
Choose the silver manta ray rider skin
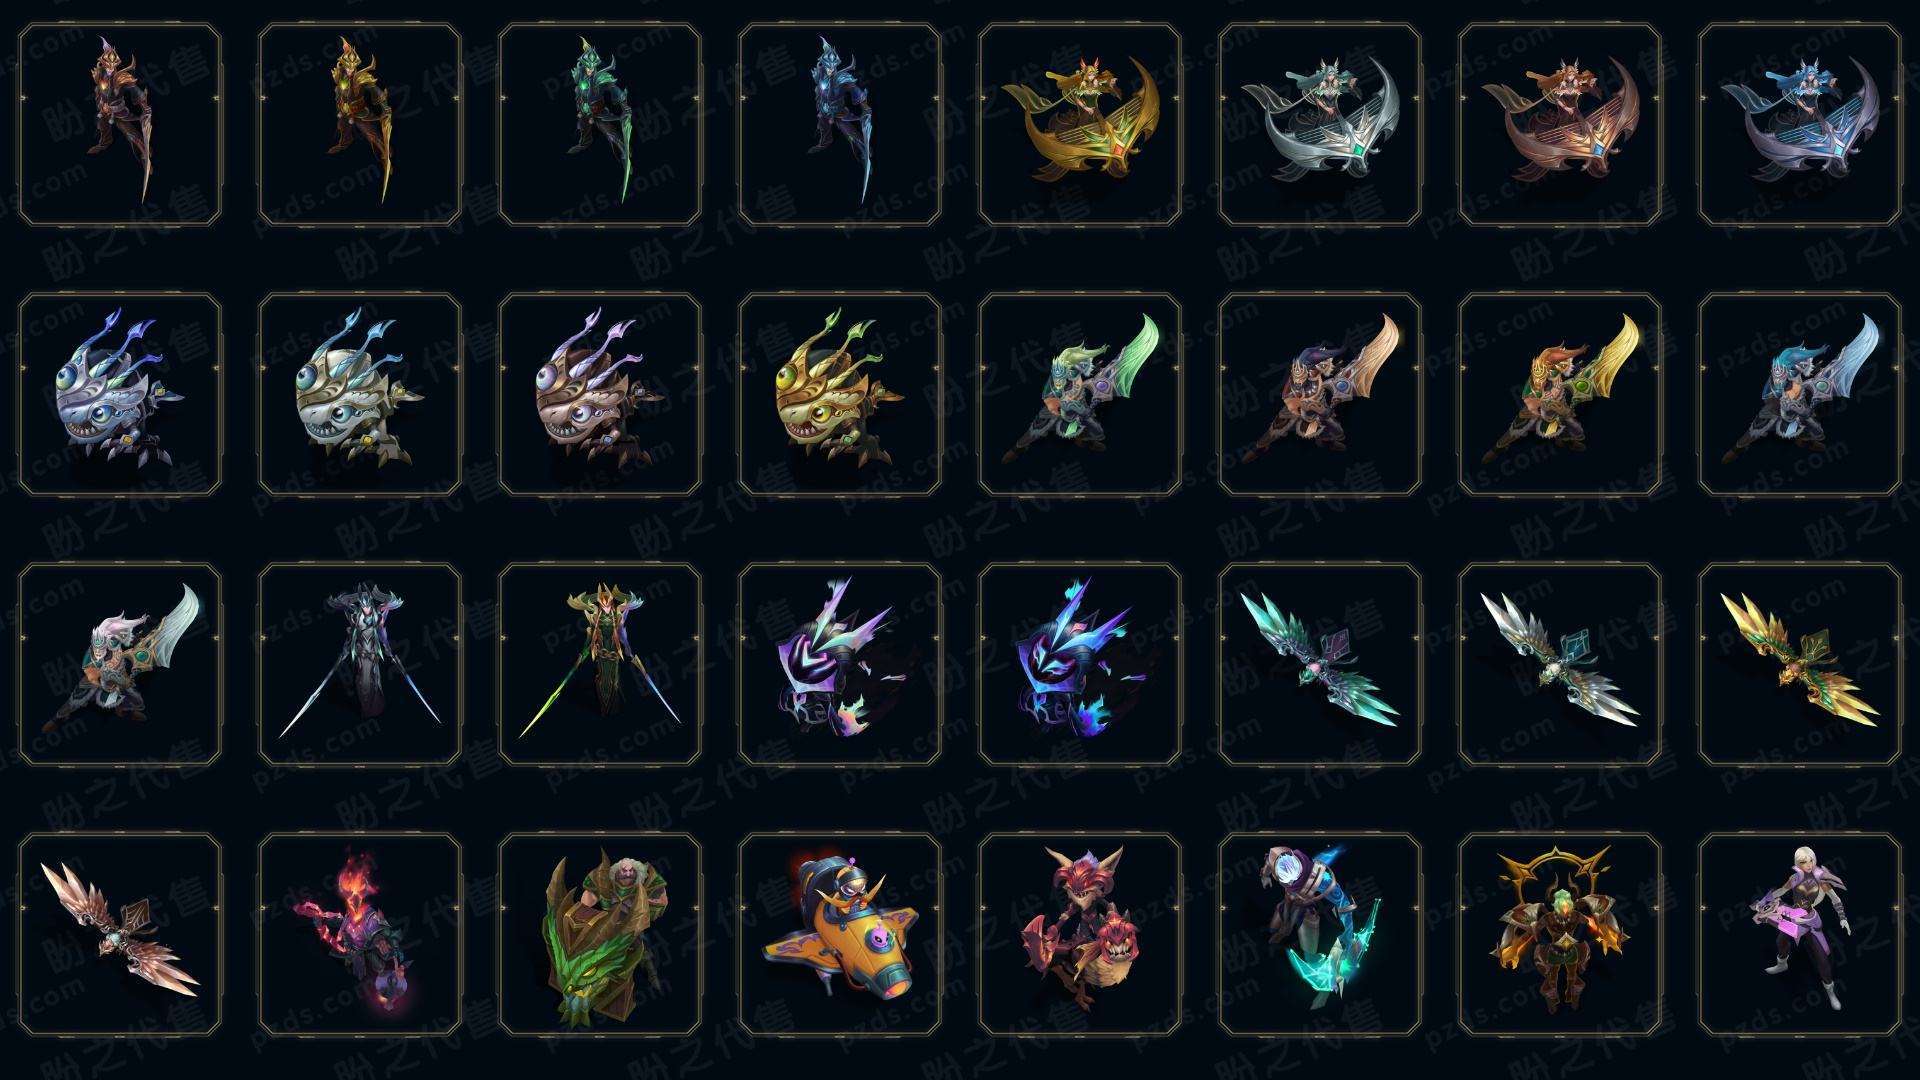[1320, 125]
